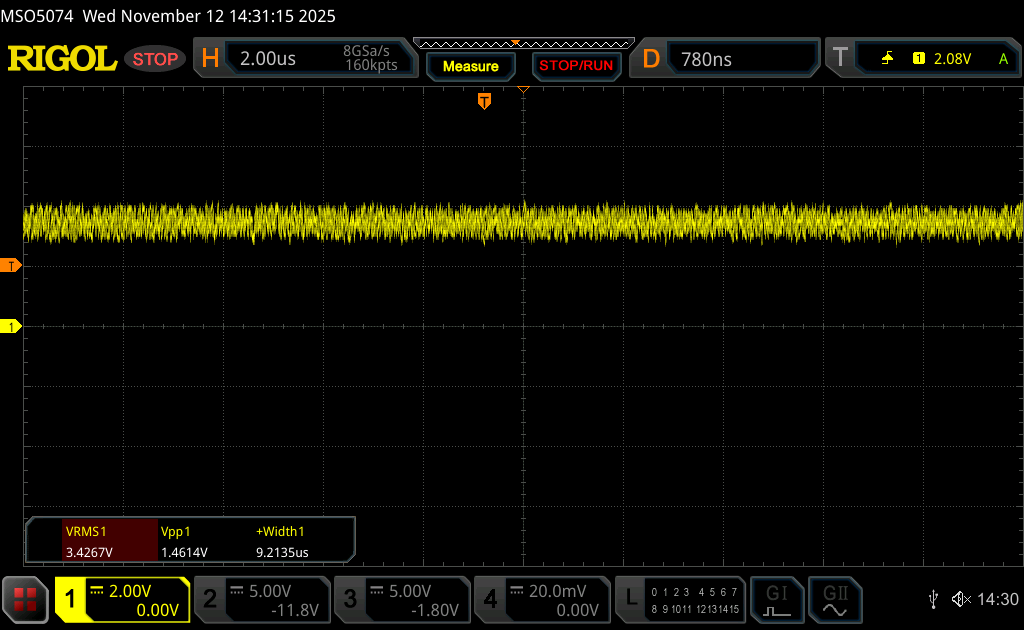The height and width of the screenshot is (630, 1024).
Task: Enable channel 3 with -1.80V offset
Action: 402,599
